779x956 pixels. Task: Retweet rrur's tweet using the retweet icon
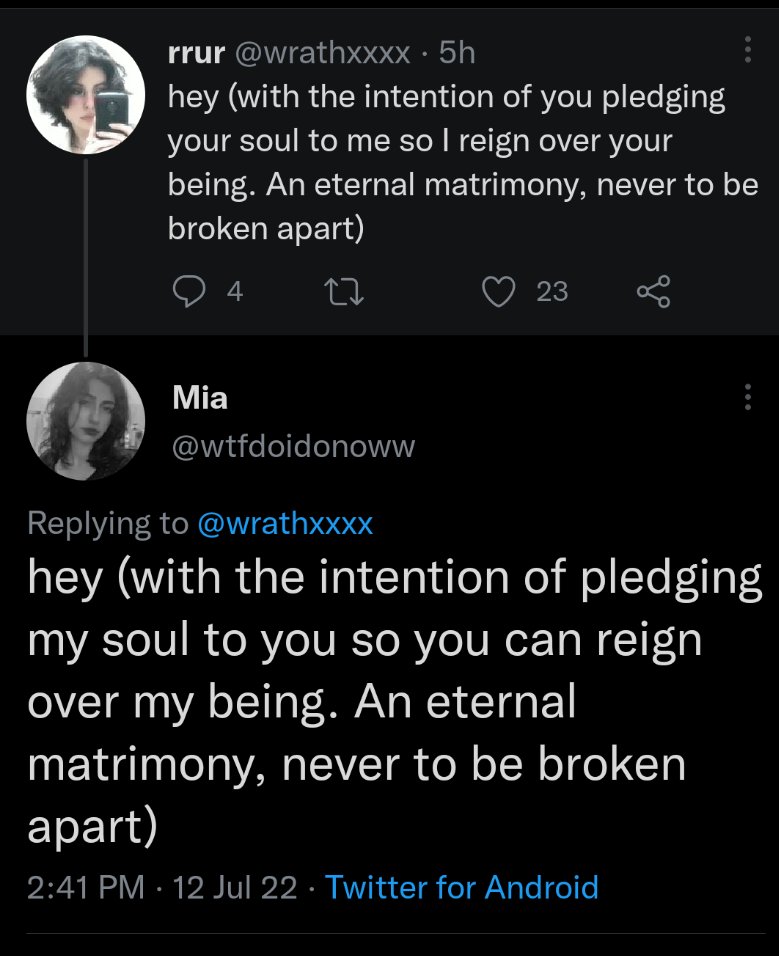point(344,291)
